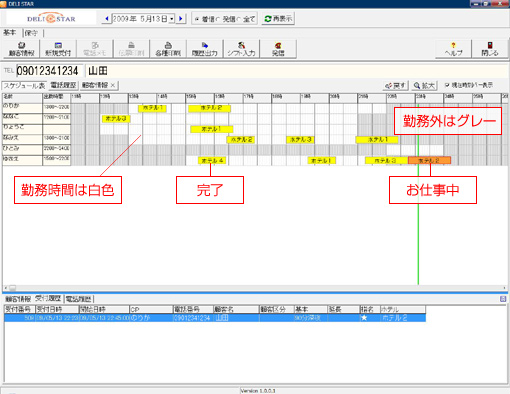The width and height of the screenshot is (510, 394).
Task: Select the 発信 radio button filter
Action: 218,19
